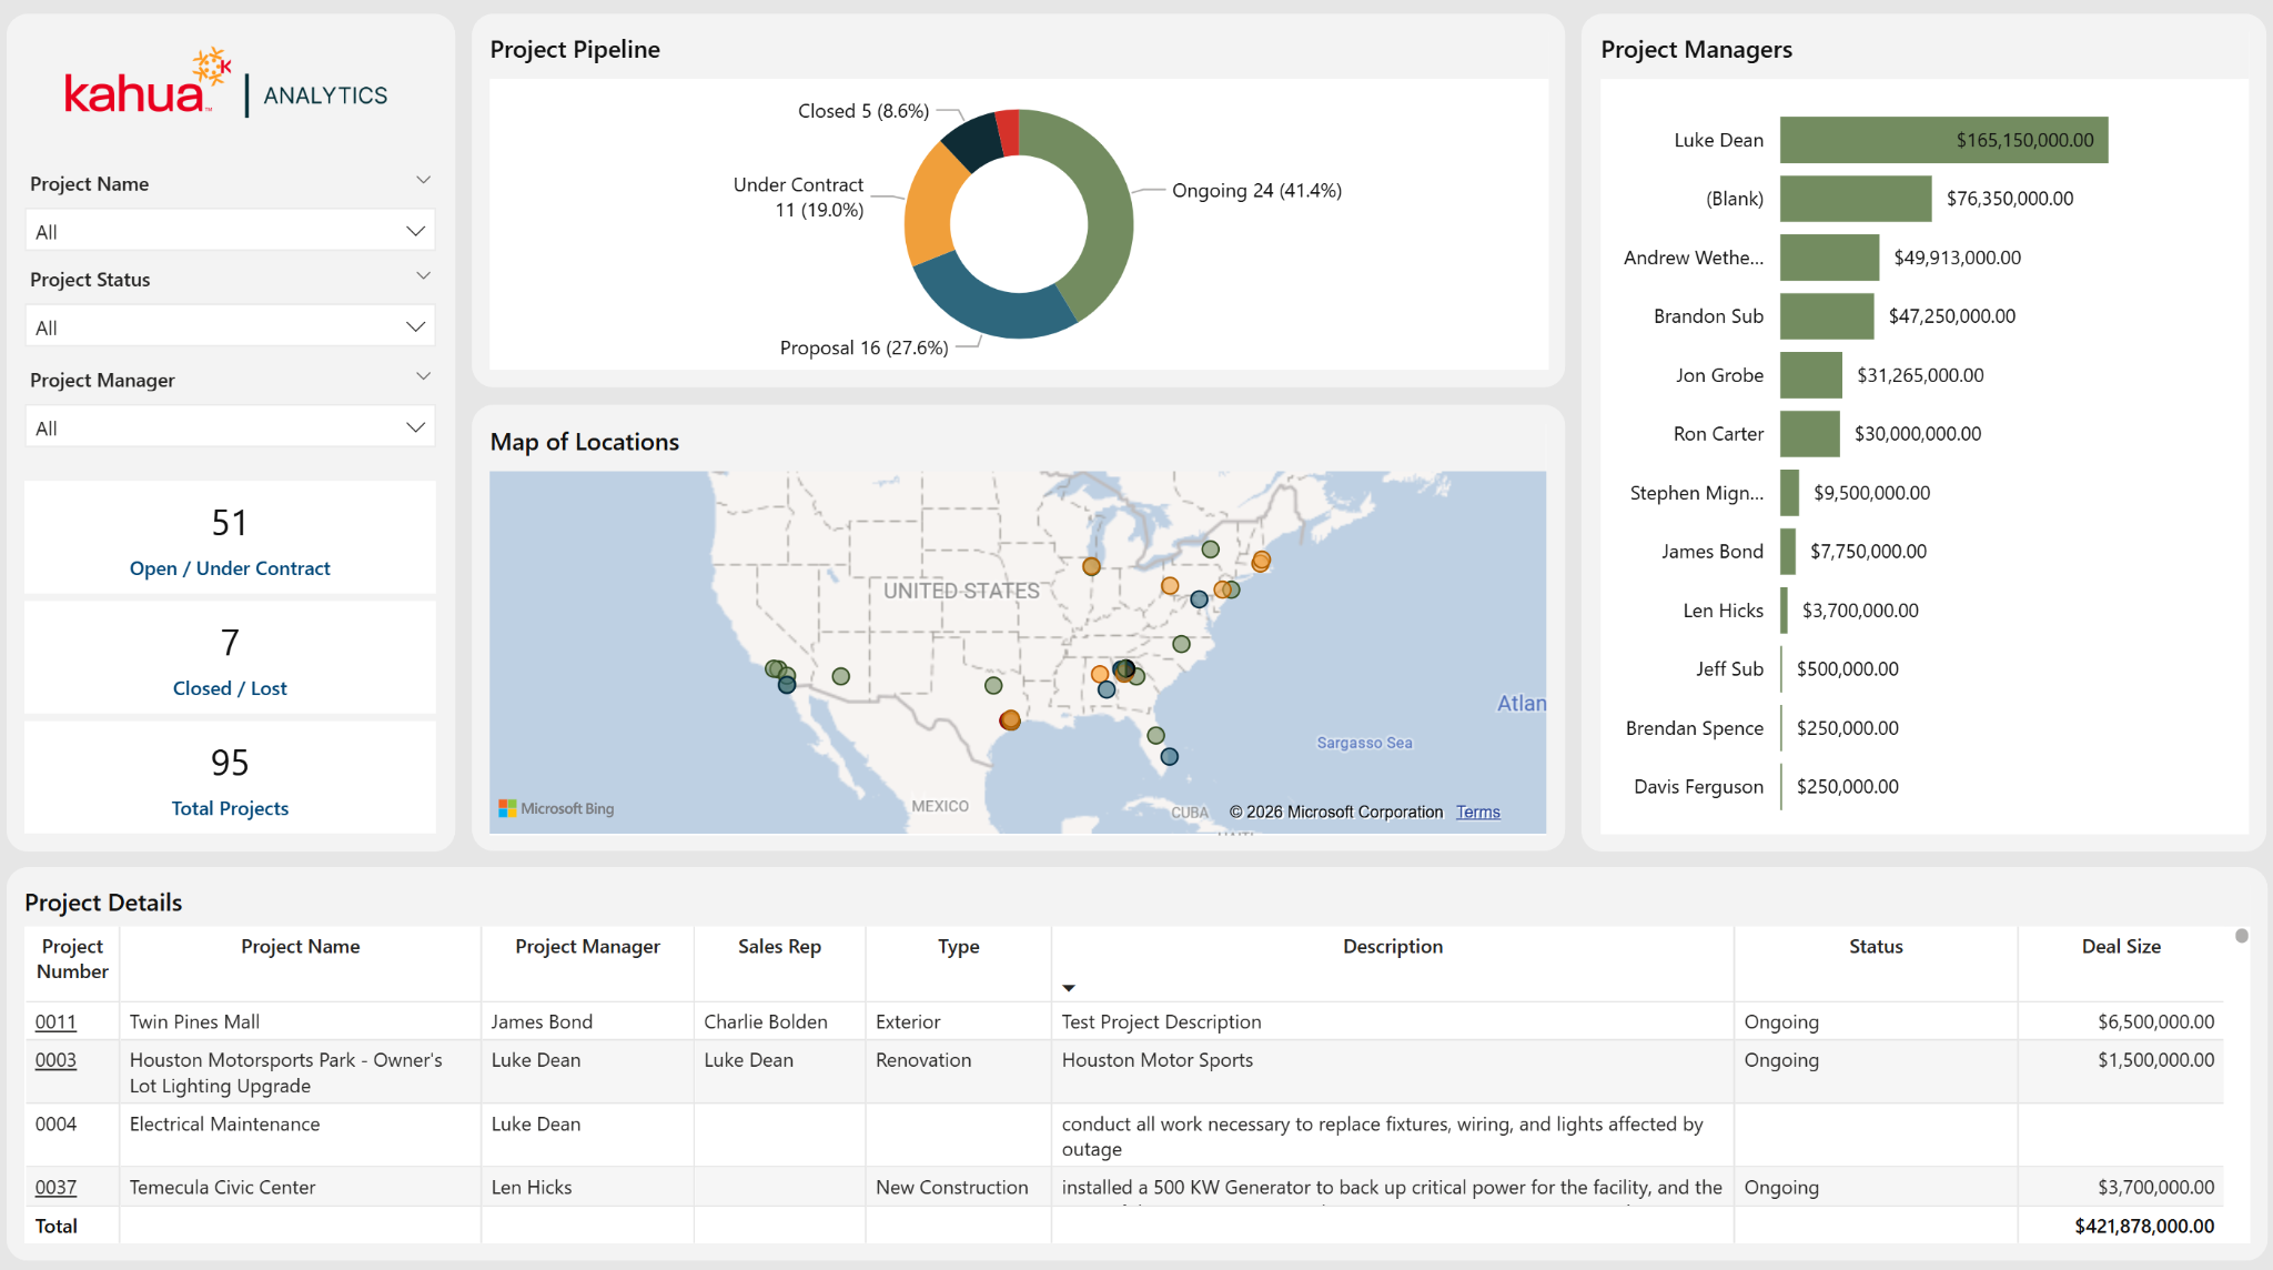Sort by the Deal Size column header
2273x1270 pixels.
tap(2120, 946)
